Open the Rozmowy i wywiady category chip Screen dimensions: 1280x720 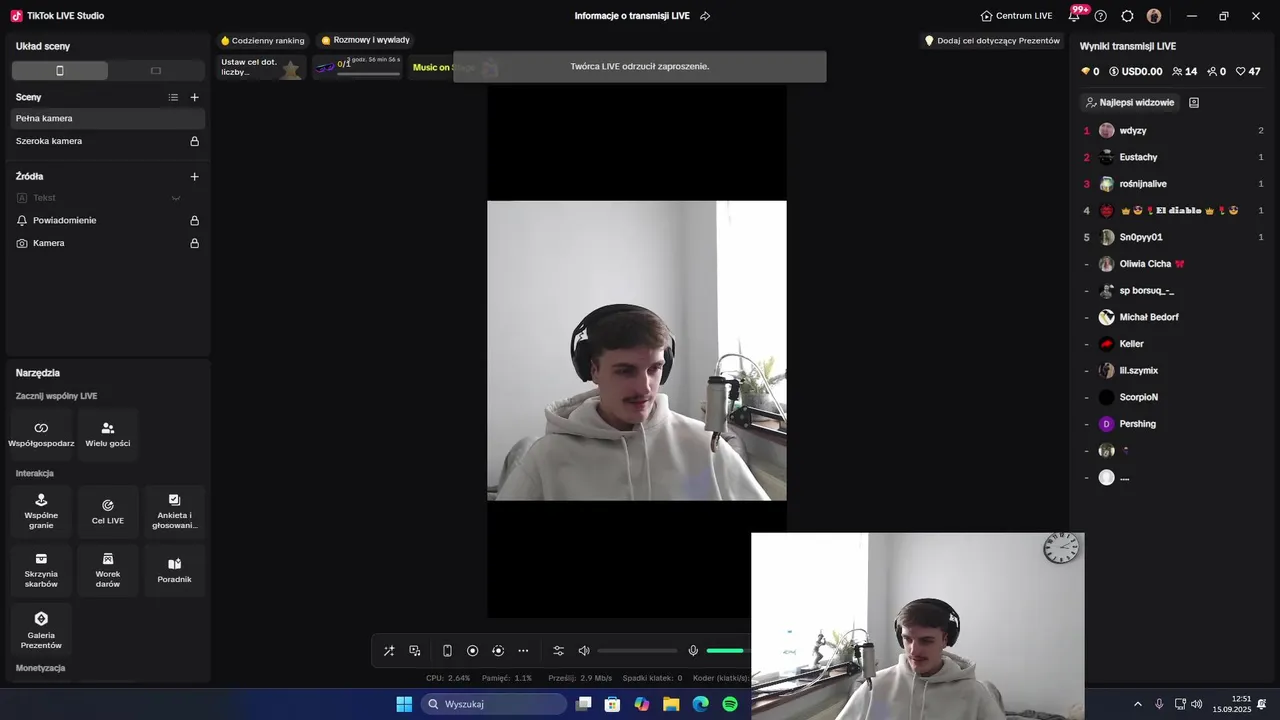click(365, 40)
